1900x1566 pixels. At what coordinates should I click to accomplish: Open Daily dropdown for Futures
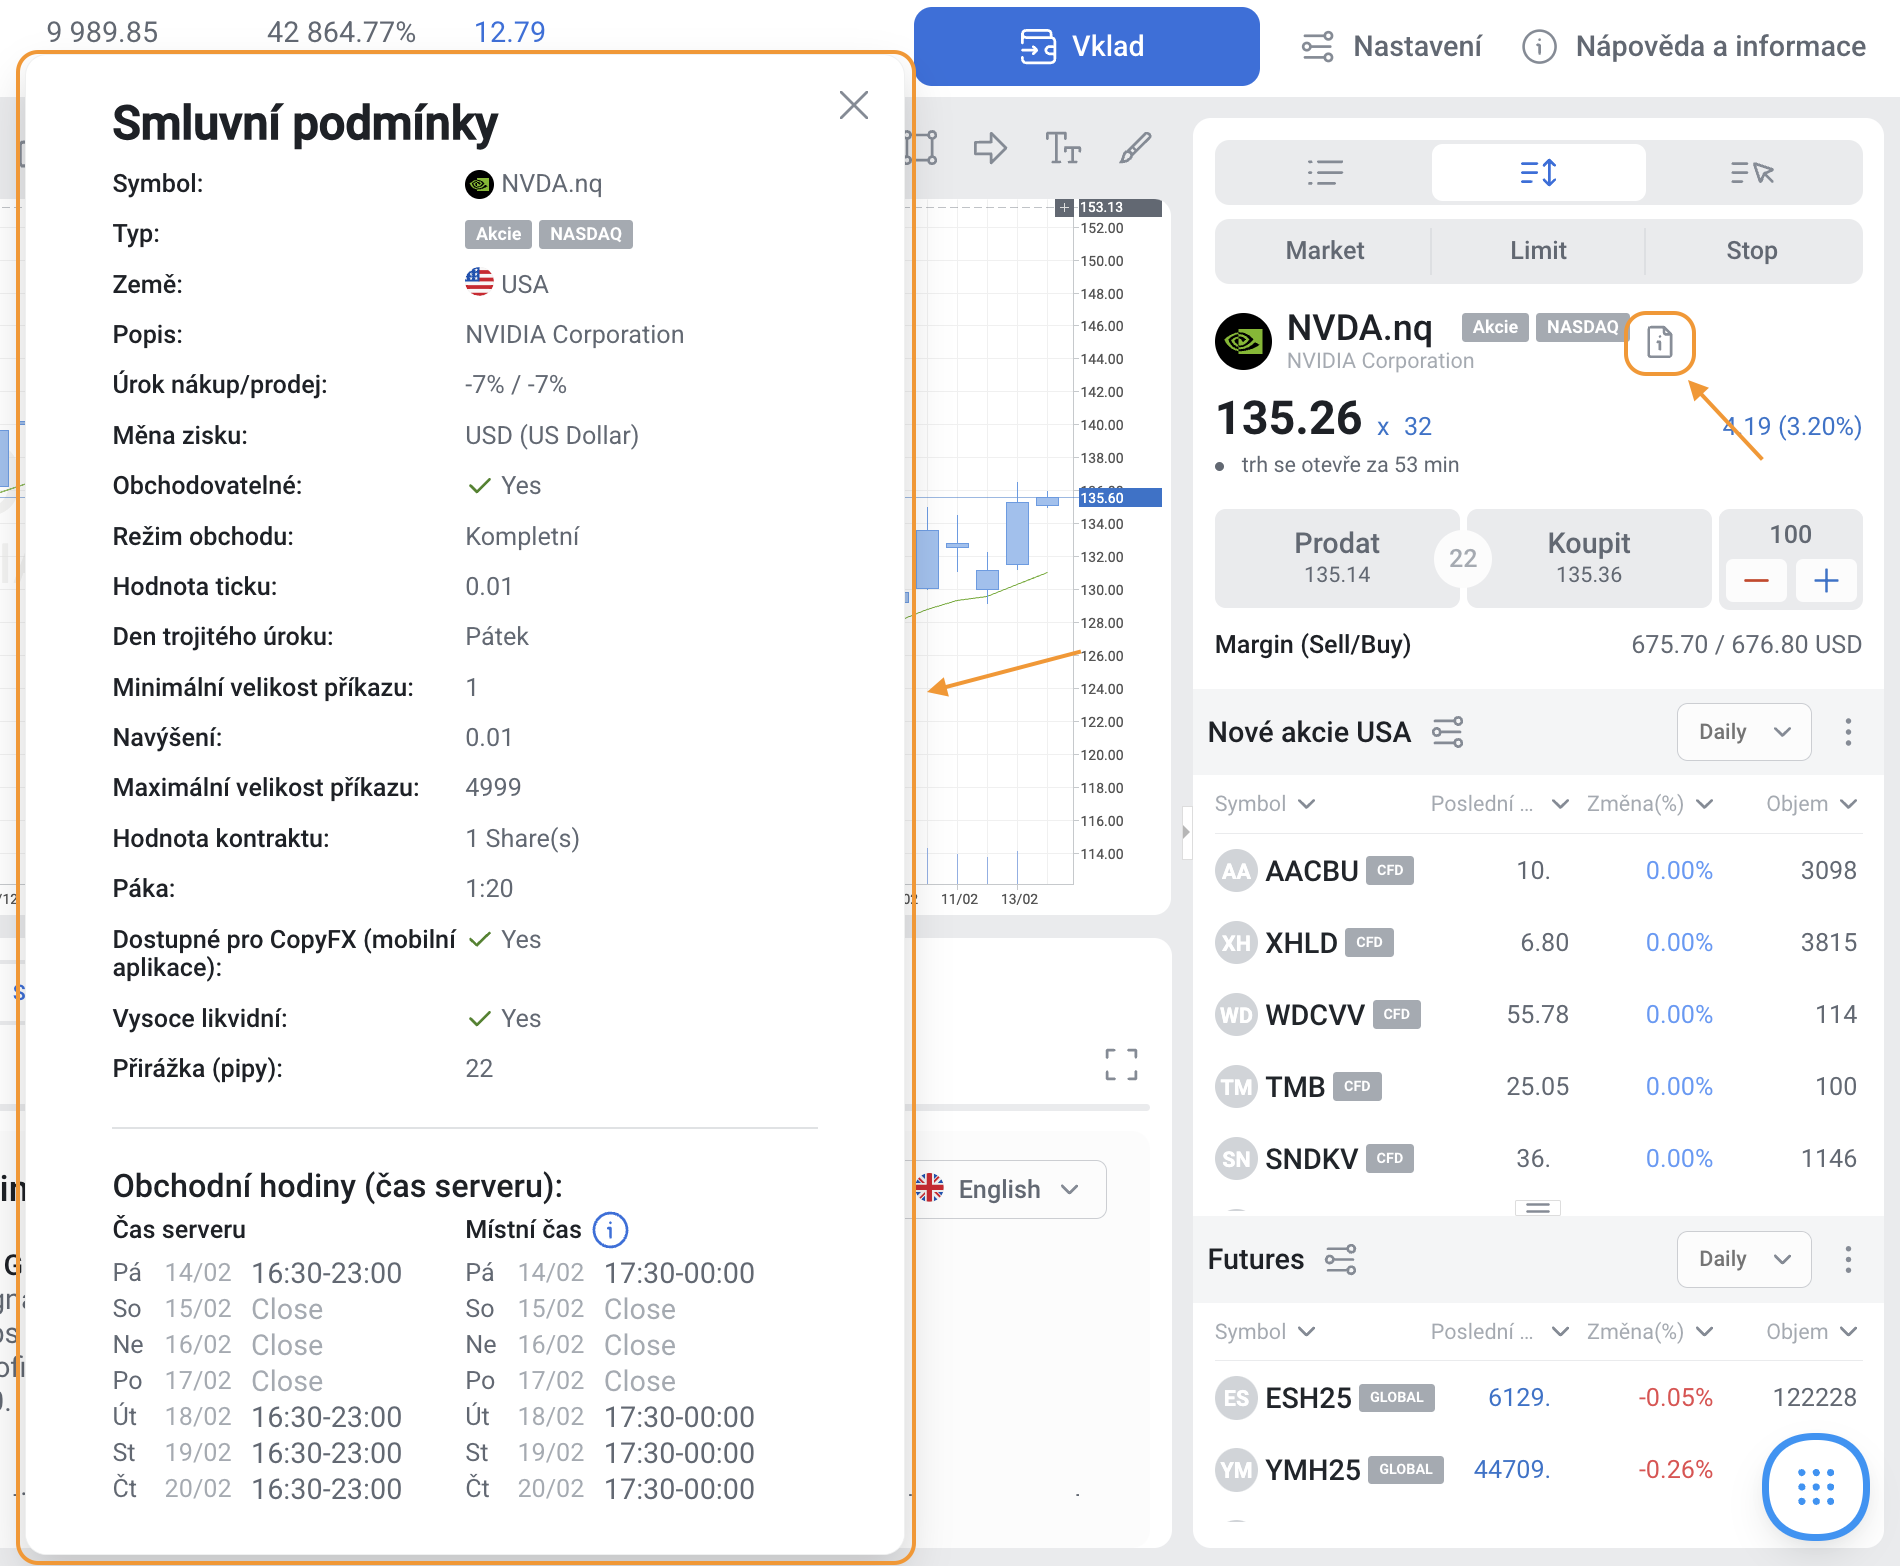[1743, 1259]
